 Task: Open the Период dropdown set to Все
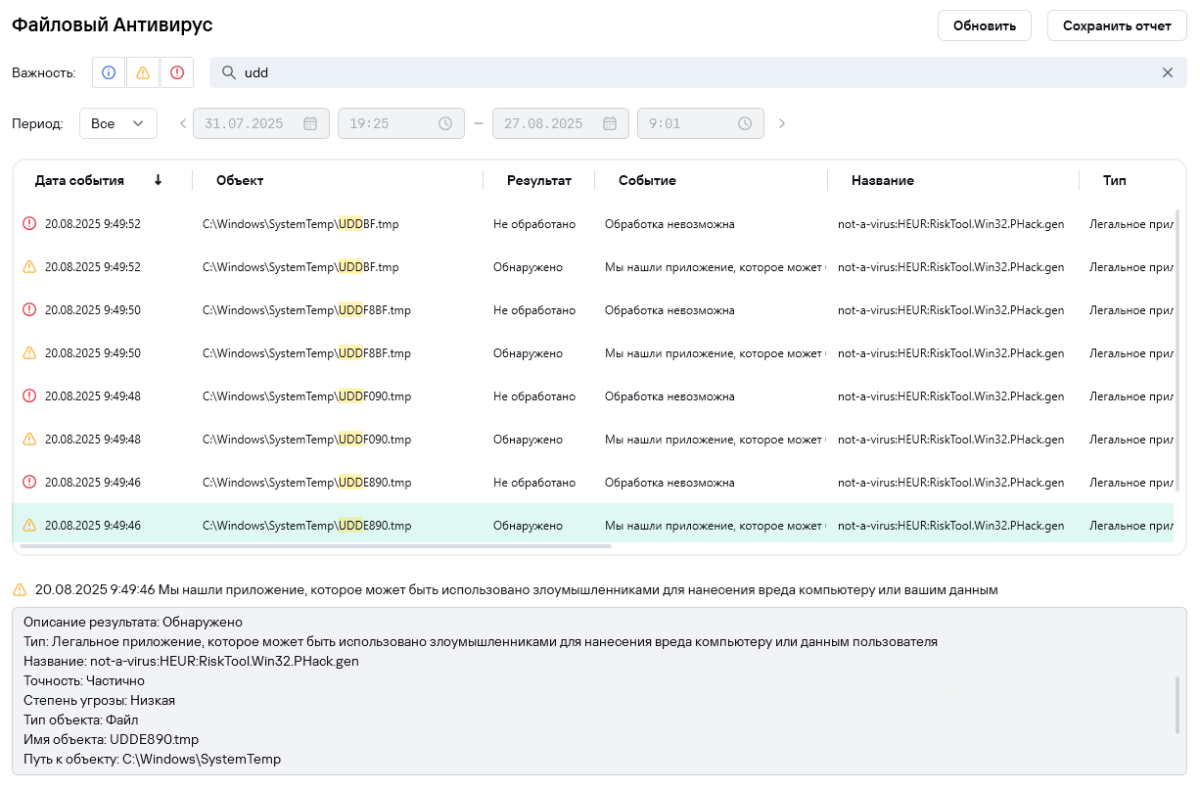[118, 124]
